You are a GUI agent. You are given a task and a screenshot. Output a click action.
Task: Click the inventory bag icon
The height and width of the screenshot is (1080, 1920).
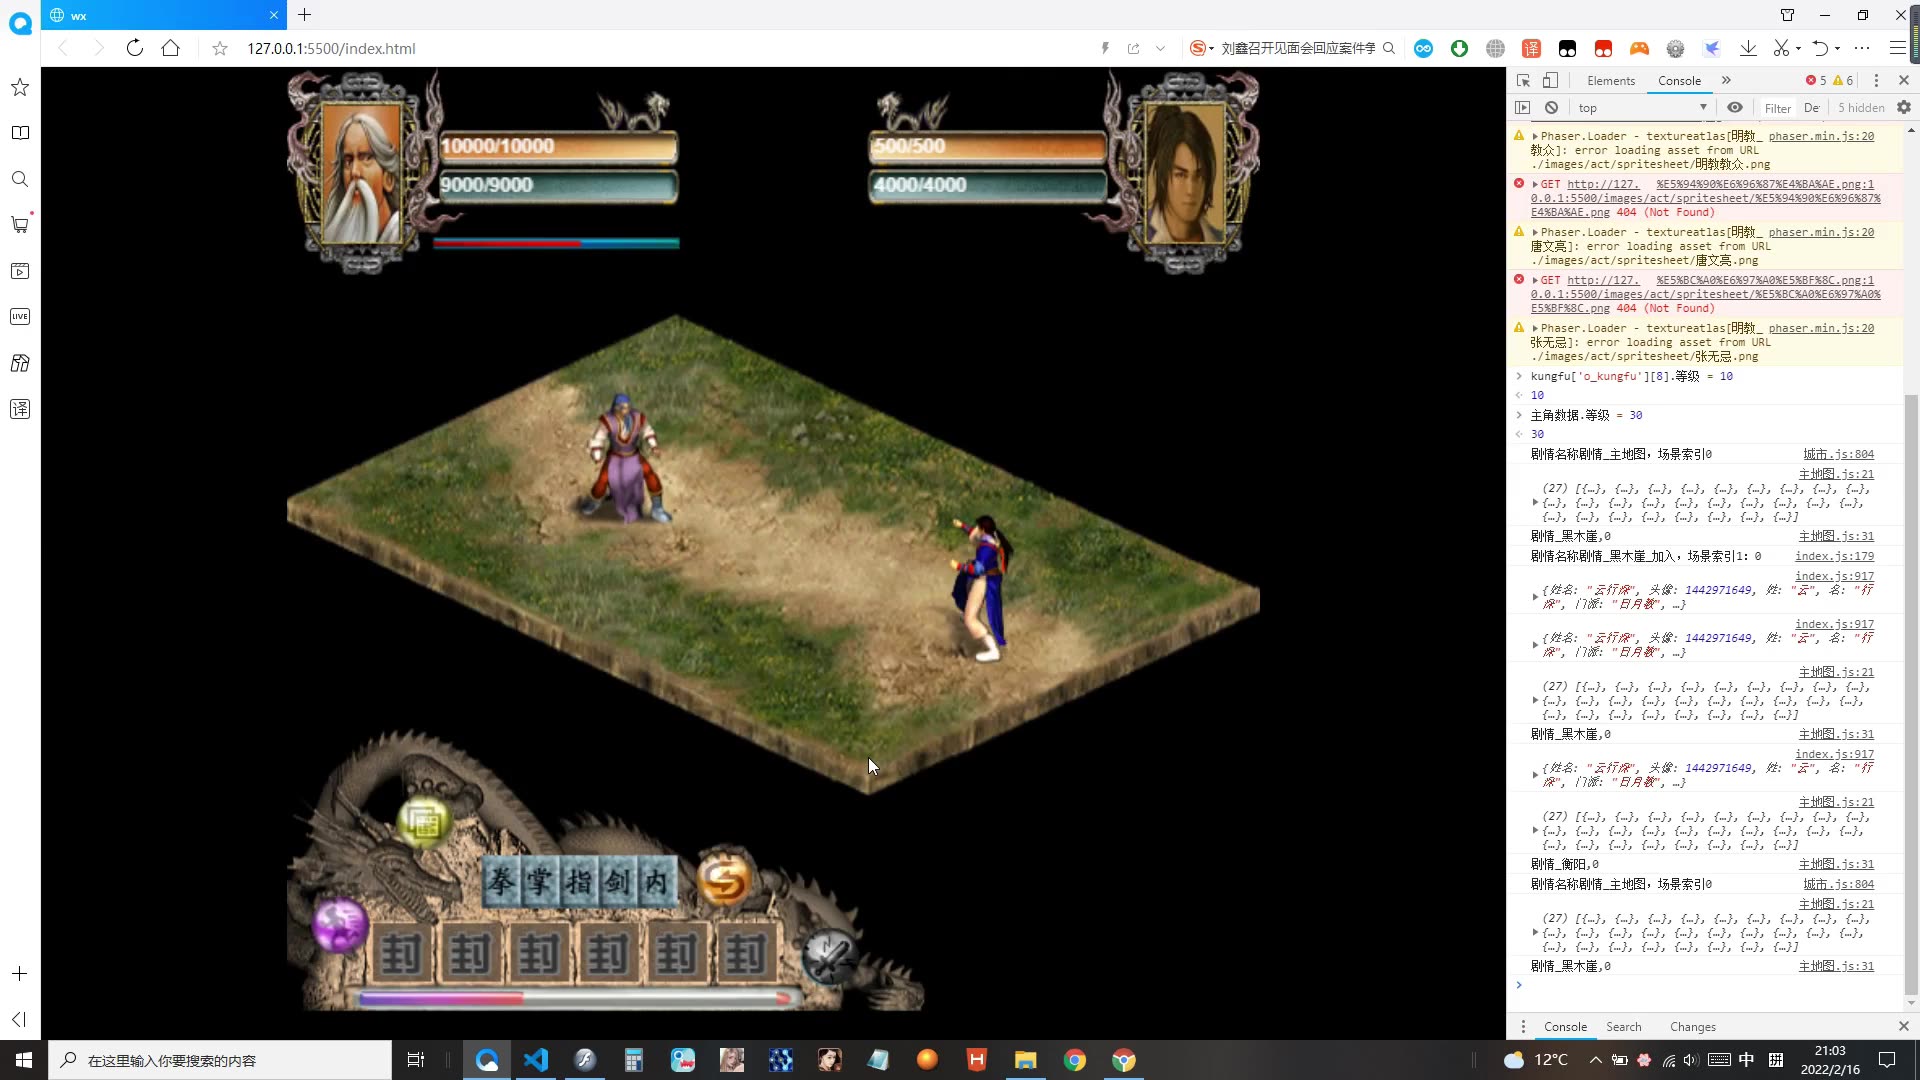tap(425, 820)
